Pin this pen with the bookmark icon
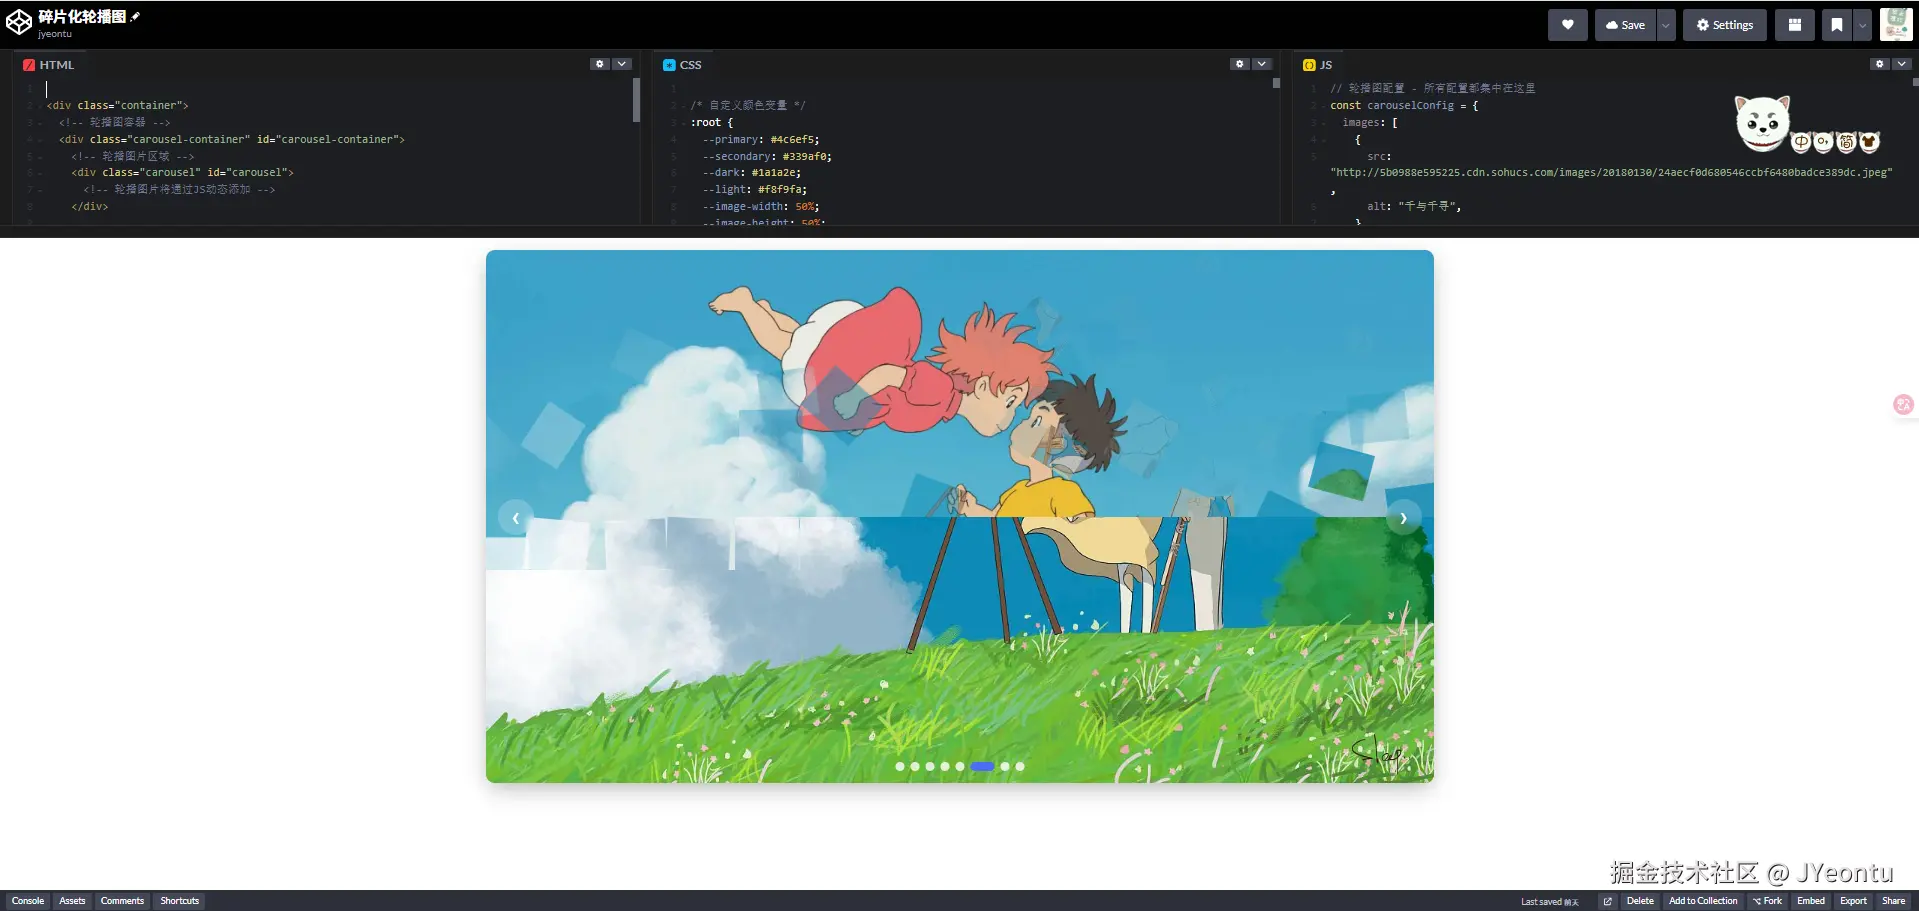 (1836, 25)
